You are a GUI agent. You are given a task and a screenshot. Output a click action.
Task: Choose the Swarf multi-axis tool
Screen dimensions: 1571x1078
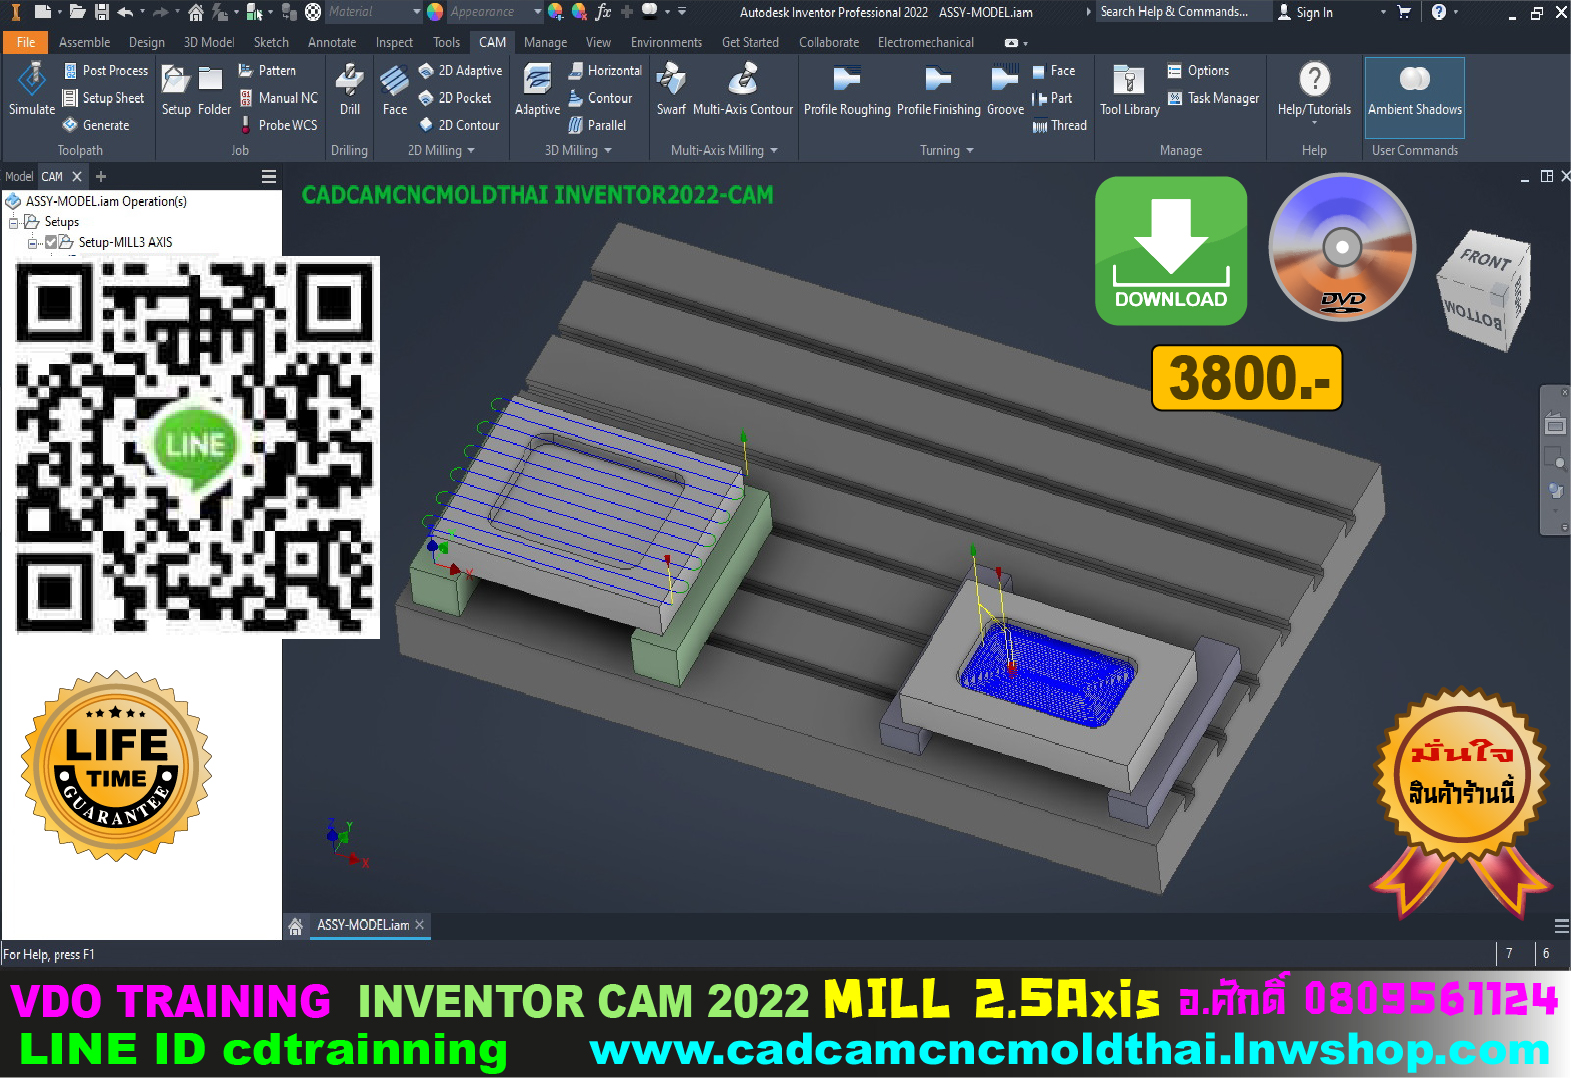(670, 89)
